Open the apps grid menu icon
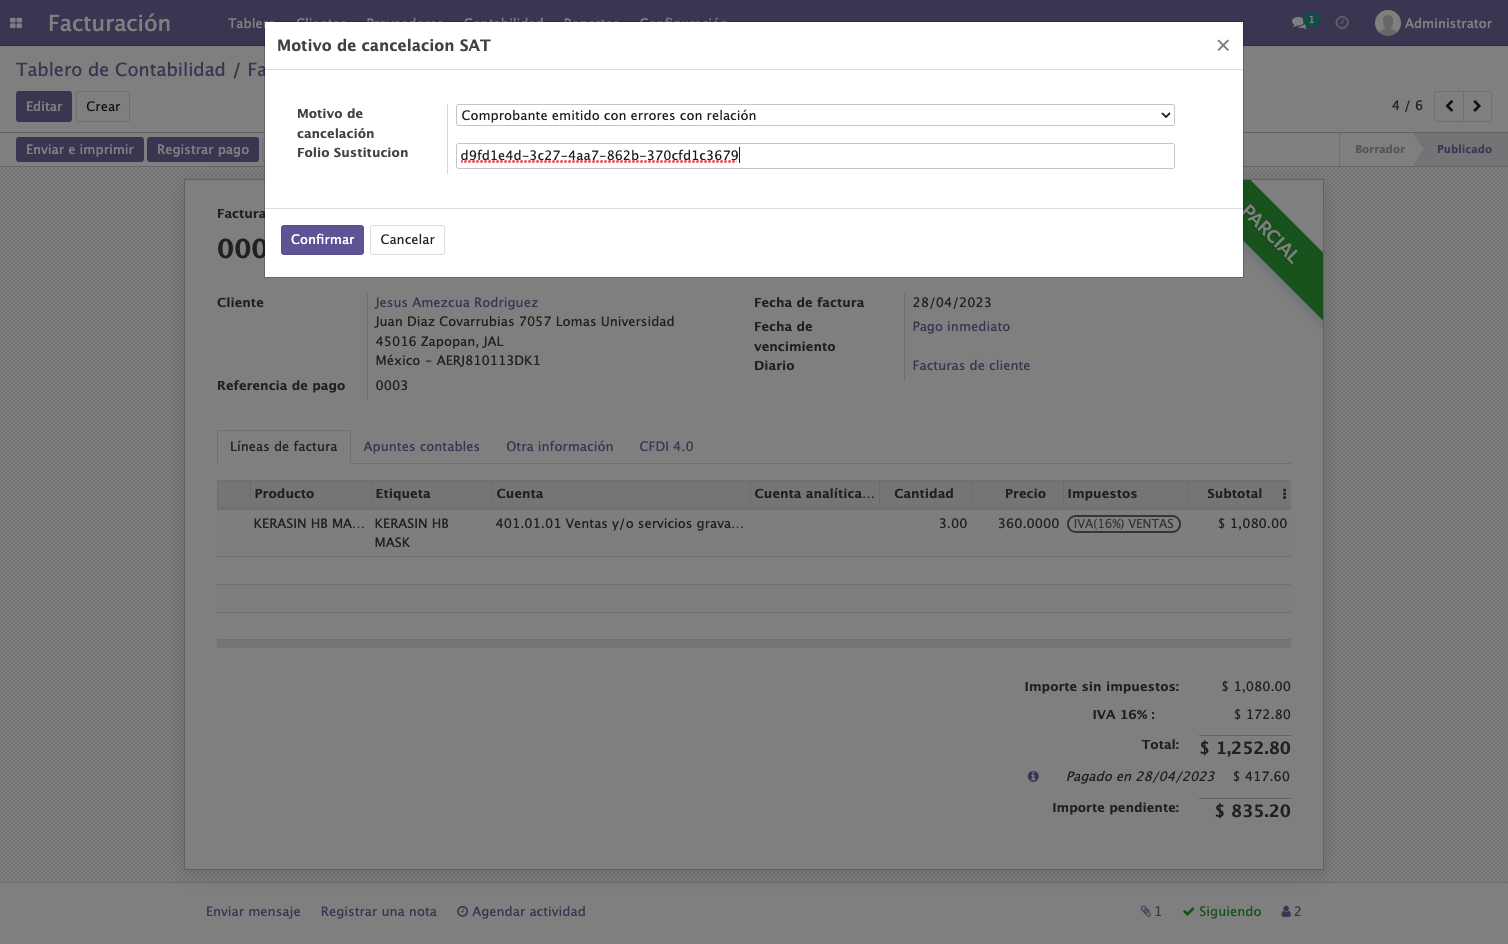The image size is (1508, 944). (x=16, y=23)
